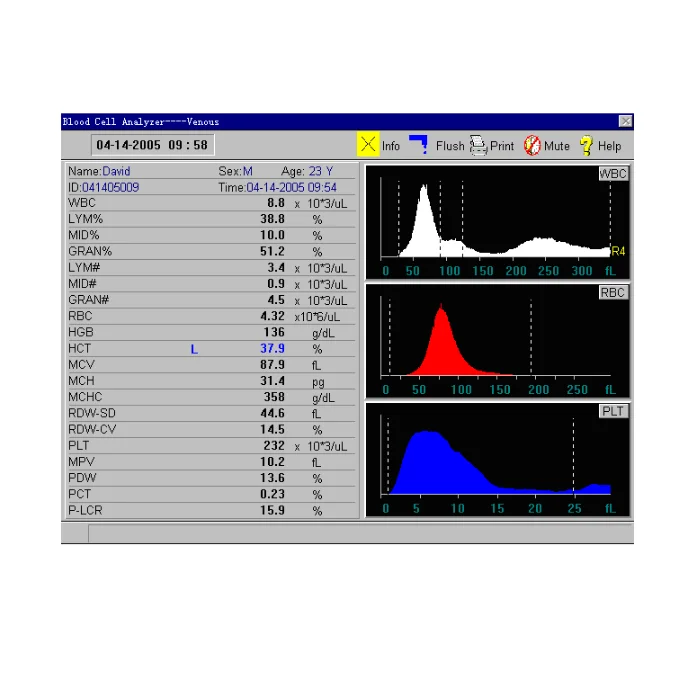This screenshot has height=696, width=696.
Task: Click the WBC value 8.8
Action: [276, 203]
